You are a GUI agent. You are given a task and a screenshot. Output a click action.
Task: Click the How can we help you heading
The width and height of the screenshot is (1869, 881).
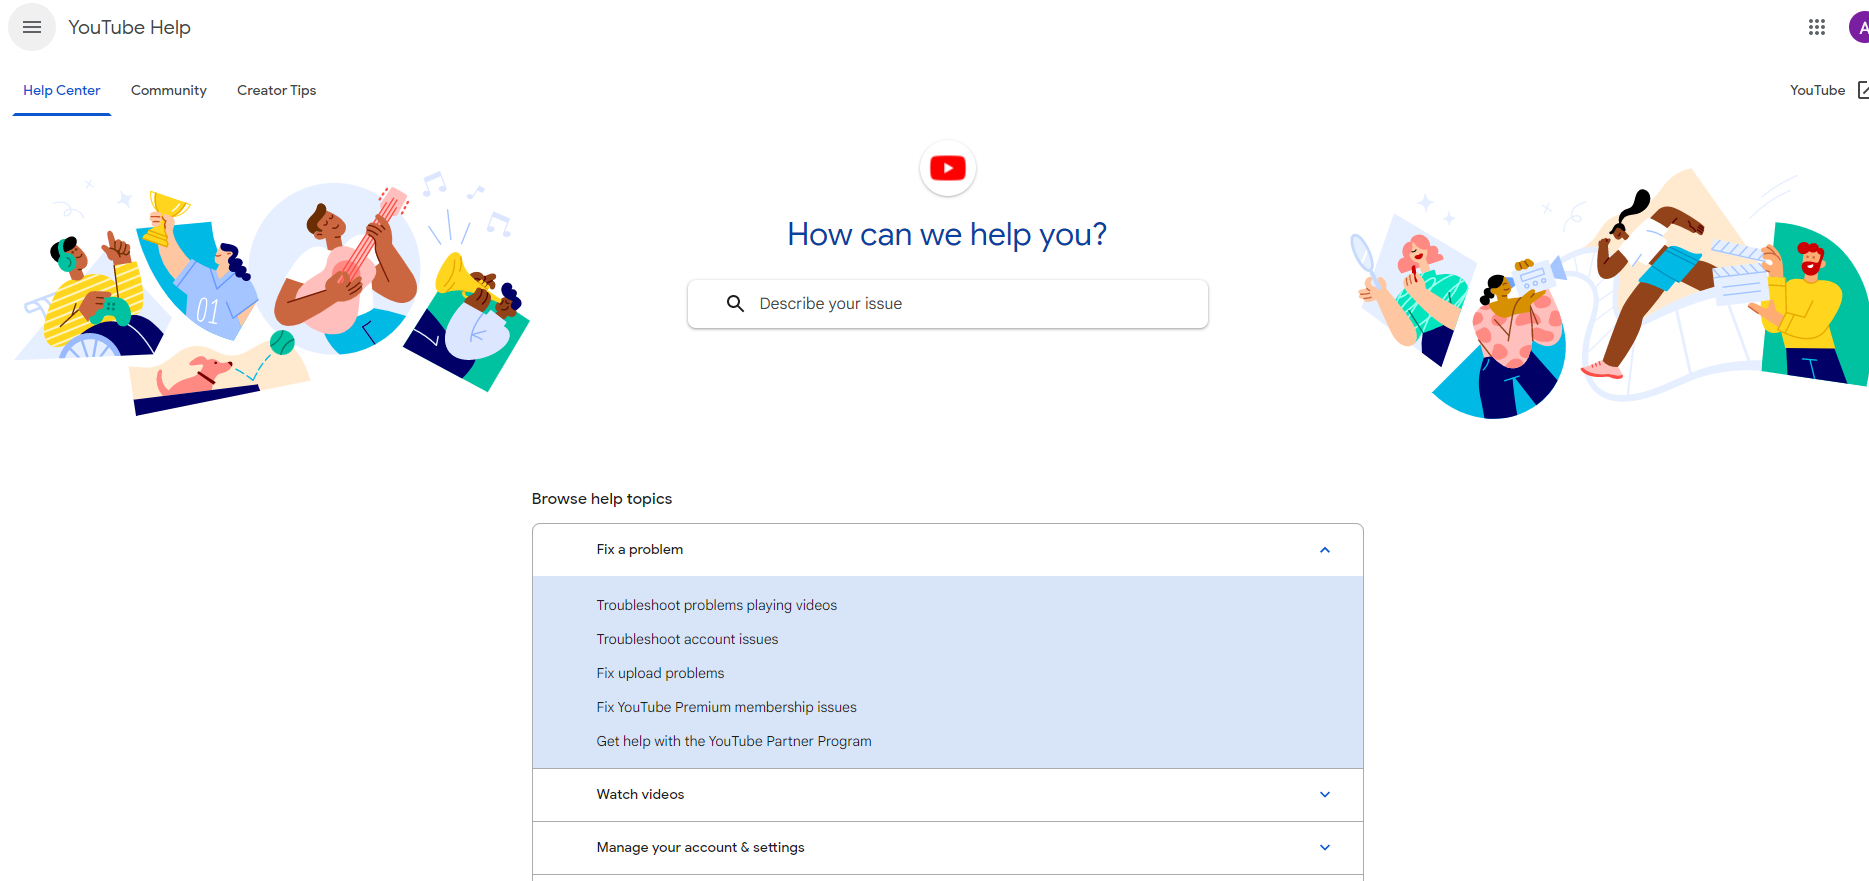tap(947, 234)
